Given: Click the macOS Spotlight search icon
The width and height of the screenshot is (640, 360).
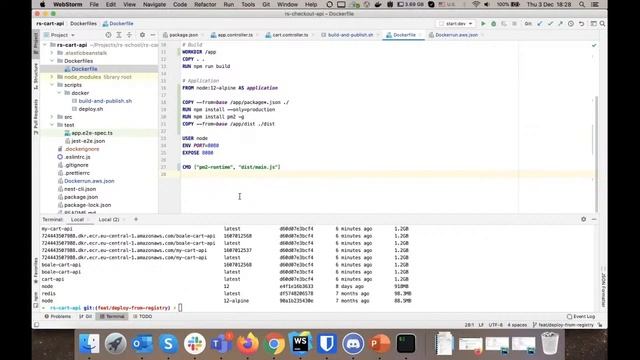Looking at the screenshot, I should (582, 4).
